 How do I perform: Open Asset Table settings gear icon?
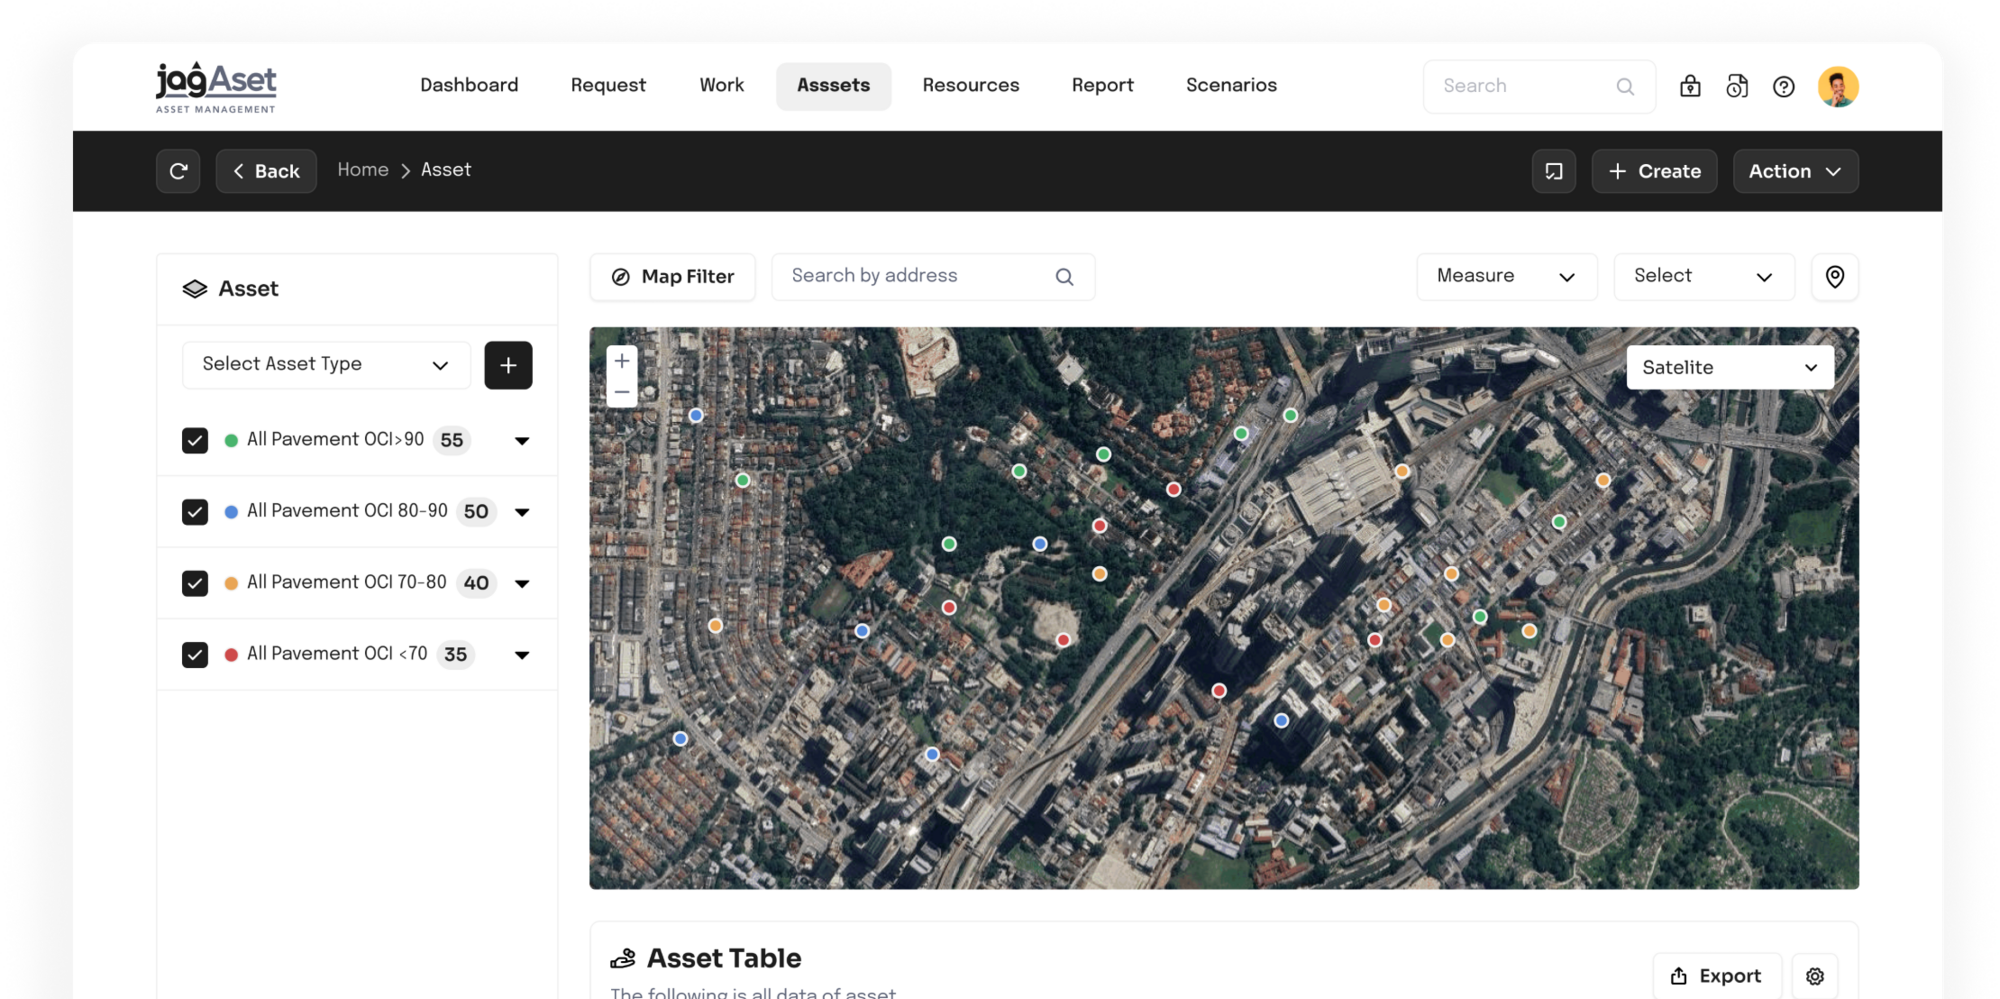tap(1815, 976)
